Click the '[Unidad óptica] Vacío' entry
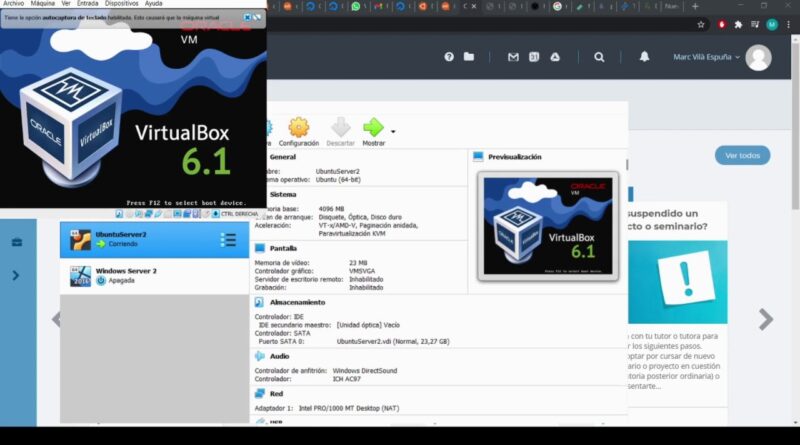Viewport: 800px width, 445px height. click(368, 325)
